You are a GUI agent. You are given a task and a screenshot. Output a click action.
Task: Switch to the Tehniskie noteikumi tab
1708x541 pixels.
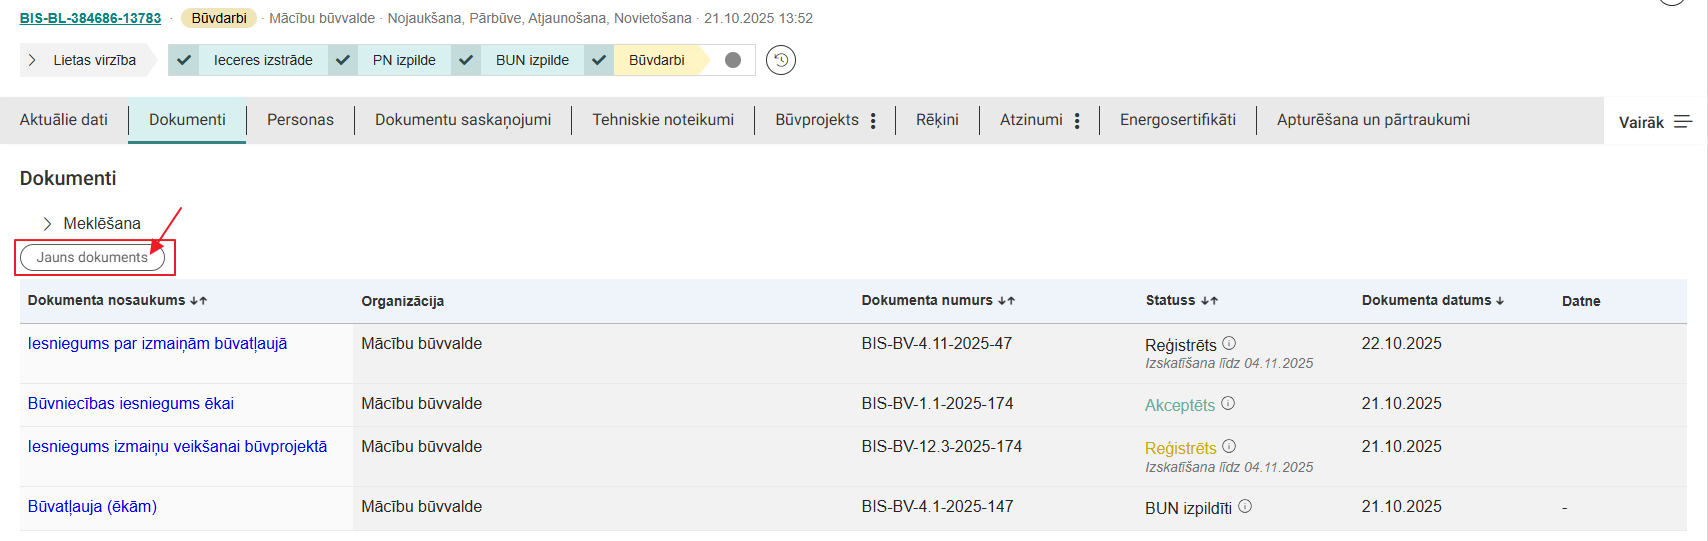[662, 120]
